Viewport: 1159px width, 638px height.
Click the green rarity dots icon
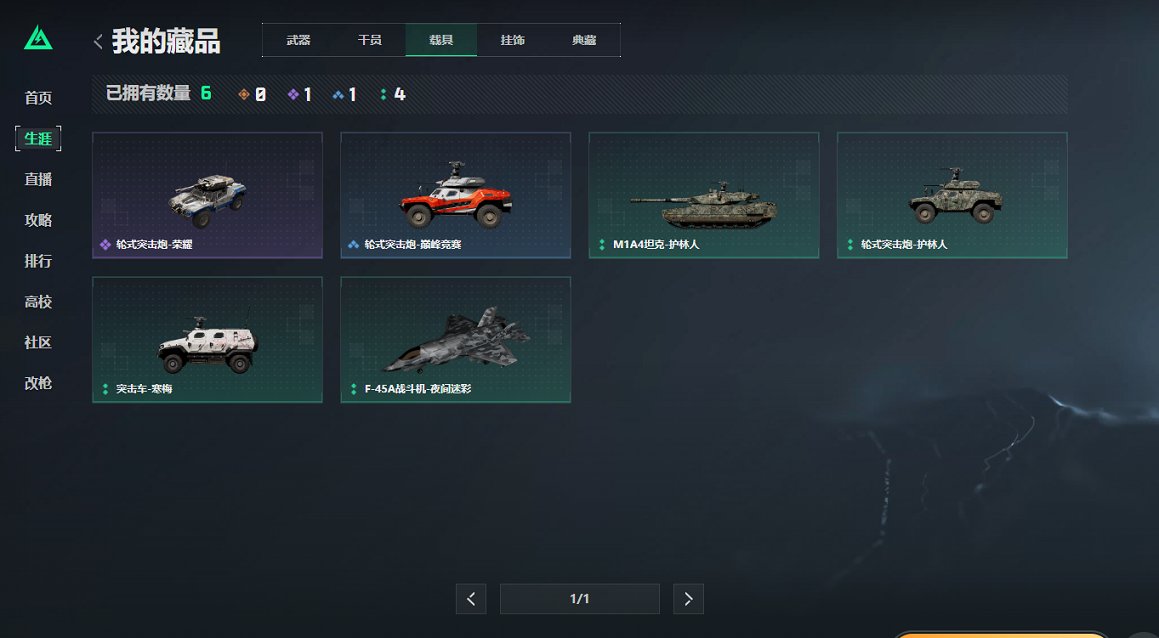(383, 94)
